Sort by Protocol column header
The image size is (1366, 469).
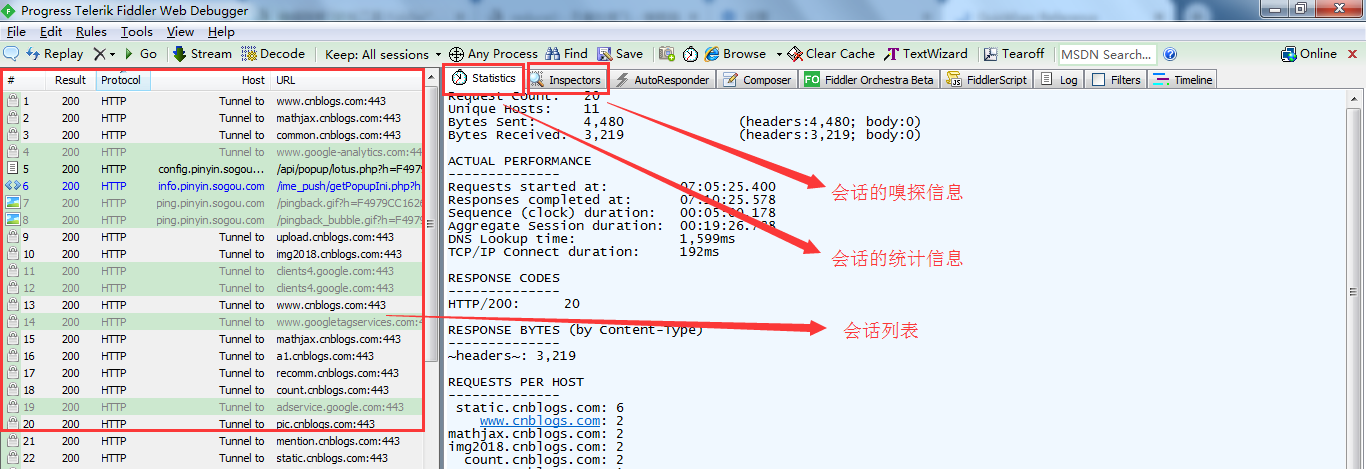tap(123, 80)
